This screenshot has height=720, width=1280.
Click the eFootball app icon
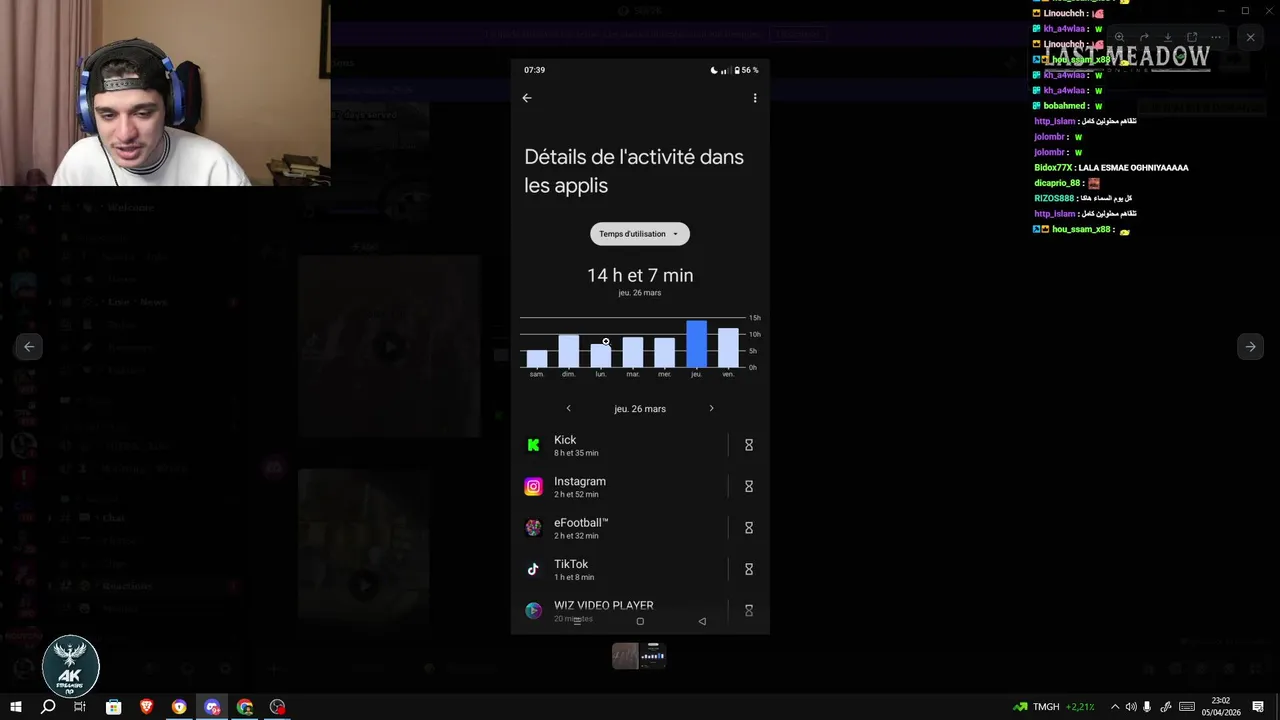click(x=533, y=528)
